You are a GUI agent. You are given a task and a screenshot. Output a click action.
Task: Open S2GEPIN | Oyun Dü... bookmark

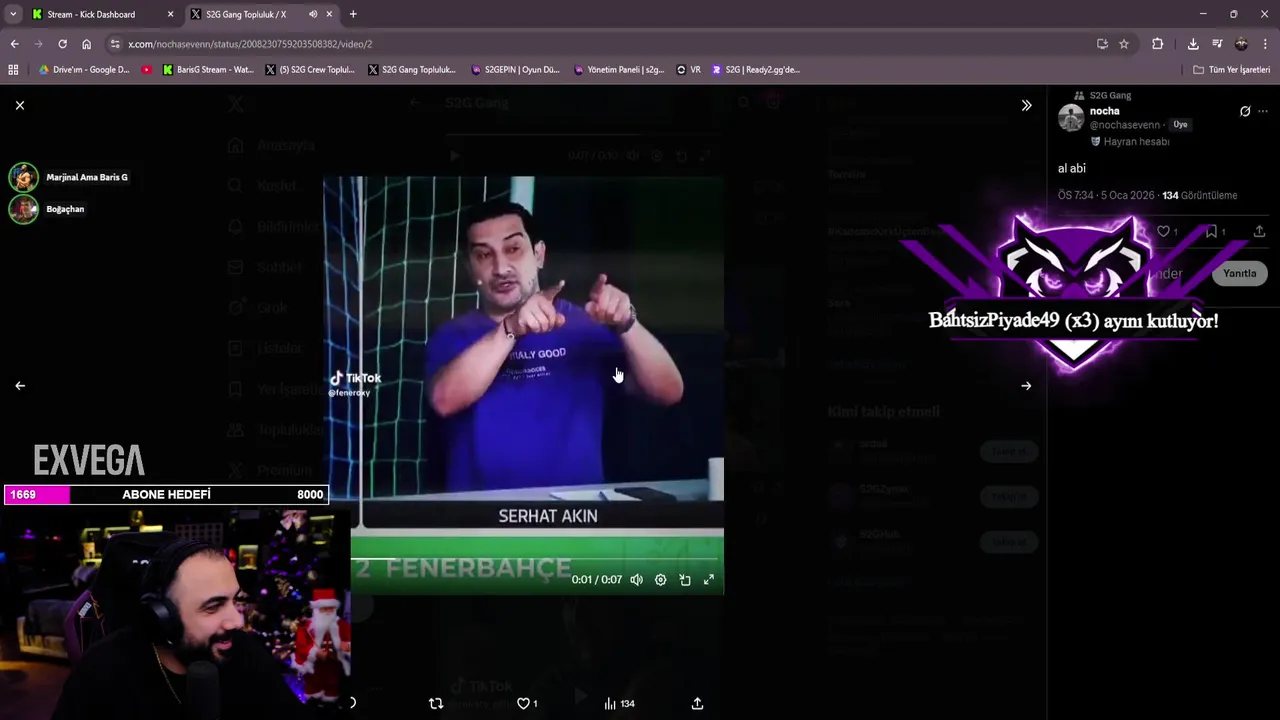[x=515, y=70]
